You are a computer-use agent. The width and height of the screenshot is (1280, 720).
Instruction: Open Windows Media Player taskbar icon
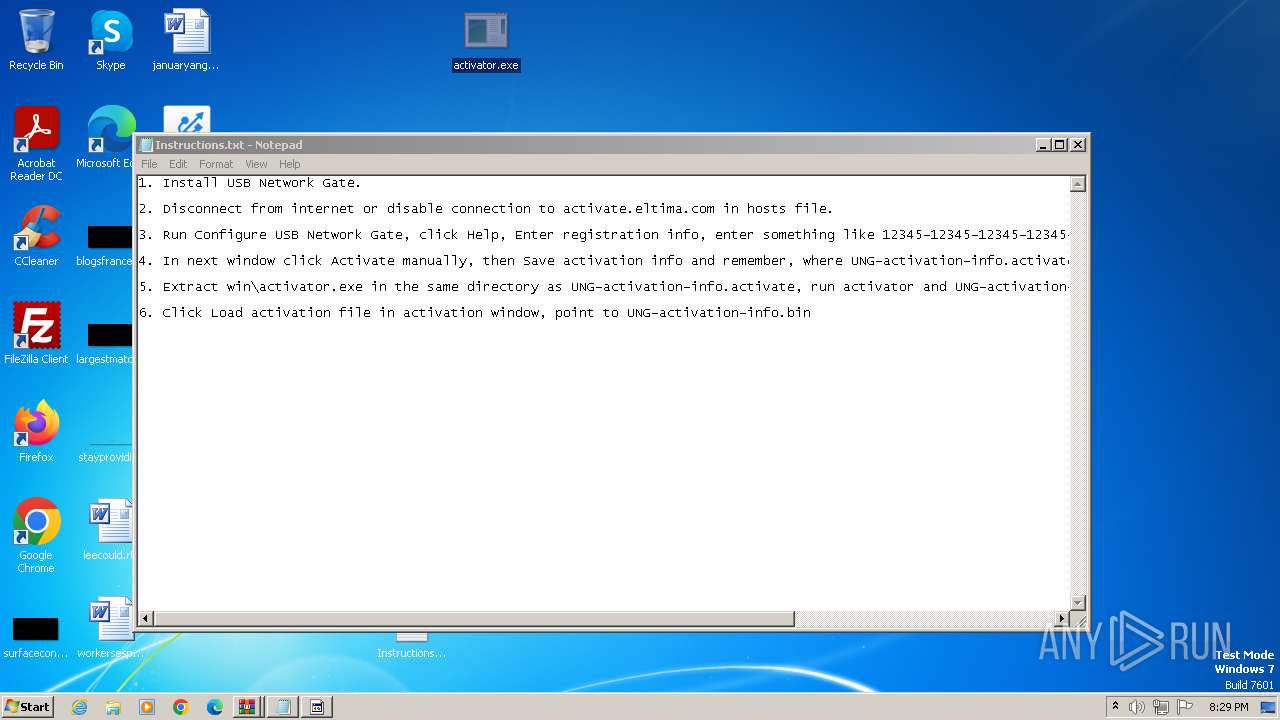tap(147, 707)
